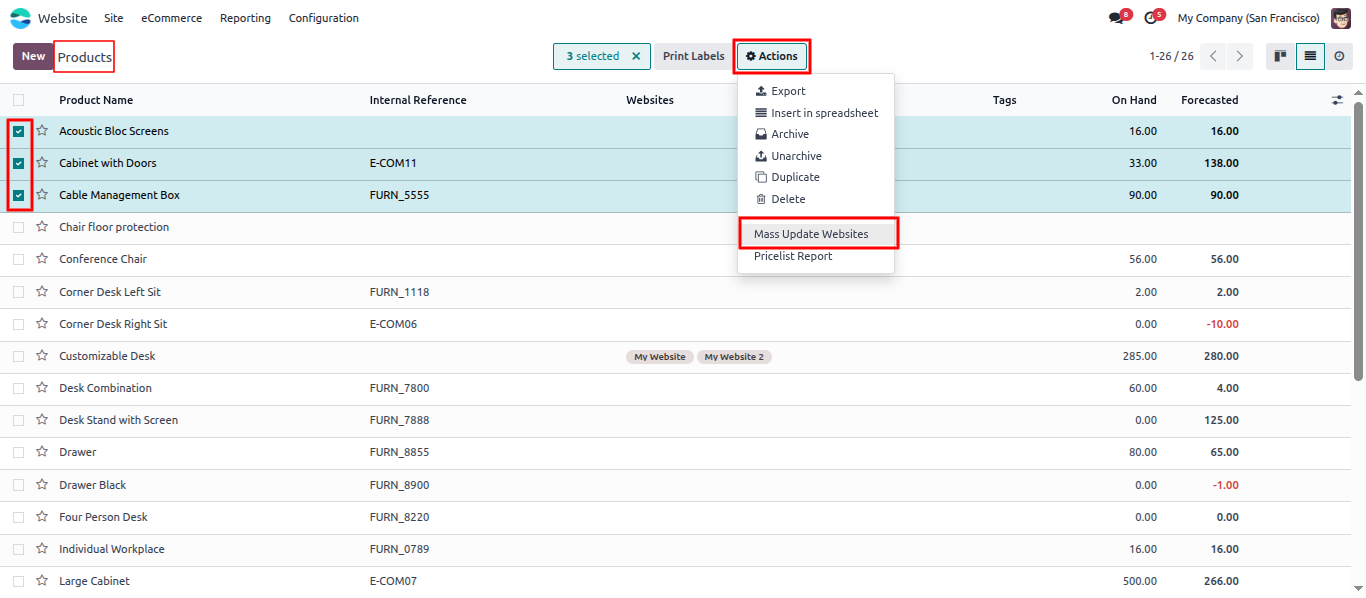The height and width of the screenshot is (598, 1366).
Task: Uncheck Cable Management Box row checkbox
Action: pyautogui.click(x=19, y=195)
